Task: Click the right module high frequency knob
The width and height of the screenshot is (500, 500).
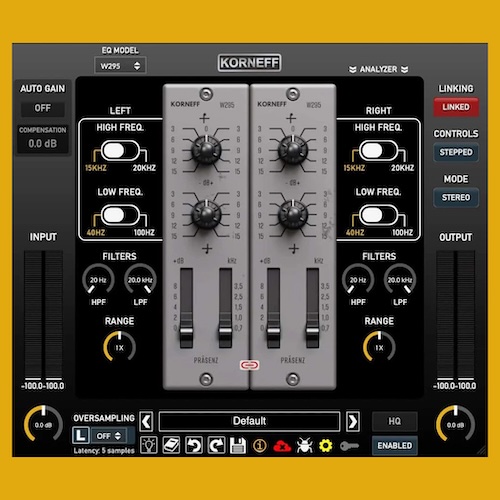Action: click(x=293, y=150)
